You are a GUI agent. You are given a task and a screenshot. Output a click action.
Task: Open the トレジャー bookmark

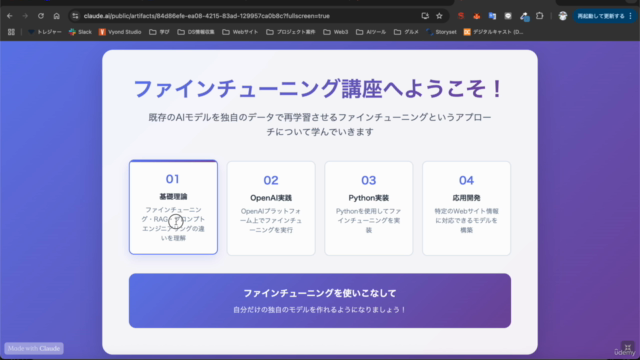coord(44,32)
